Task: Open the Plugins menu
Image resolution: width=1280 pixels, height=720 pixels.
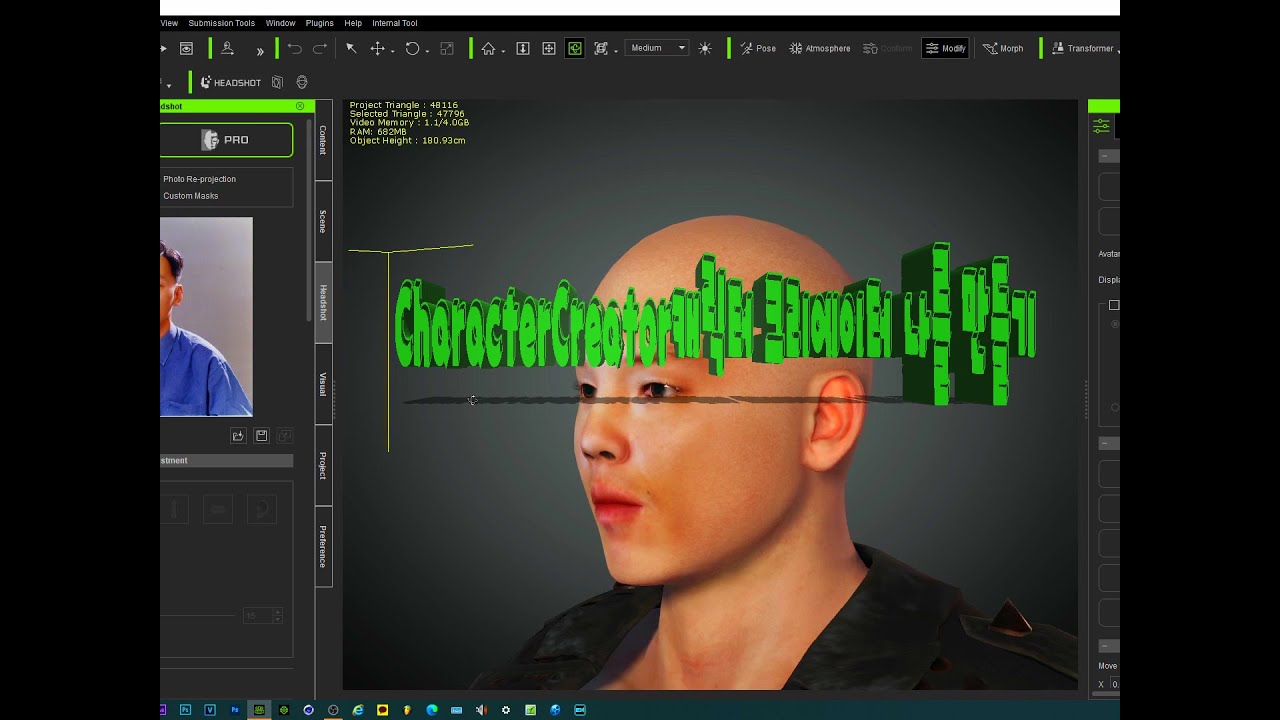Action: click(320, 23)
